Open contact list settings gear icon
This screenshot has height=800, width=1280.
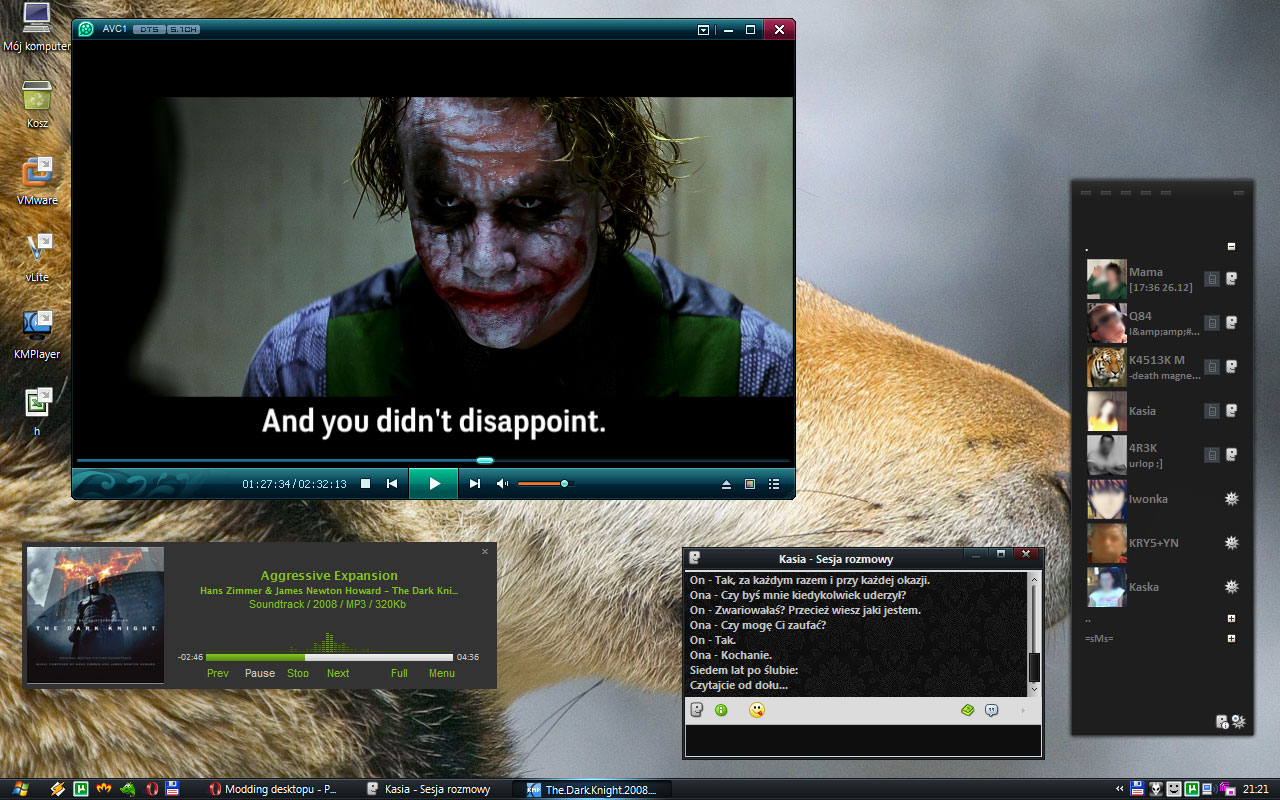click(1238, 721)
